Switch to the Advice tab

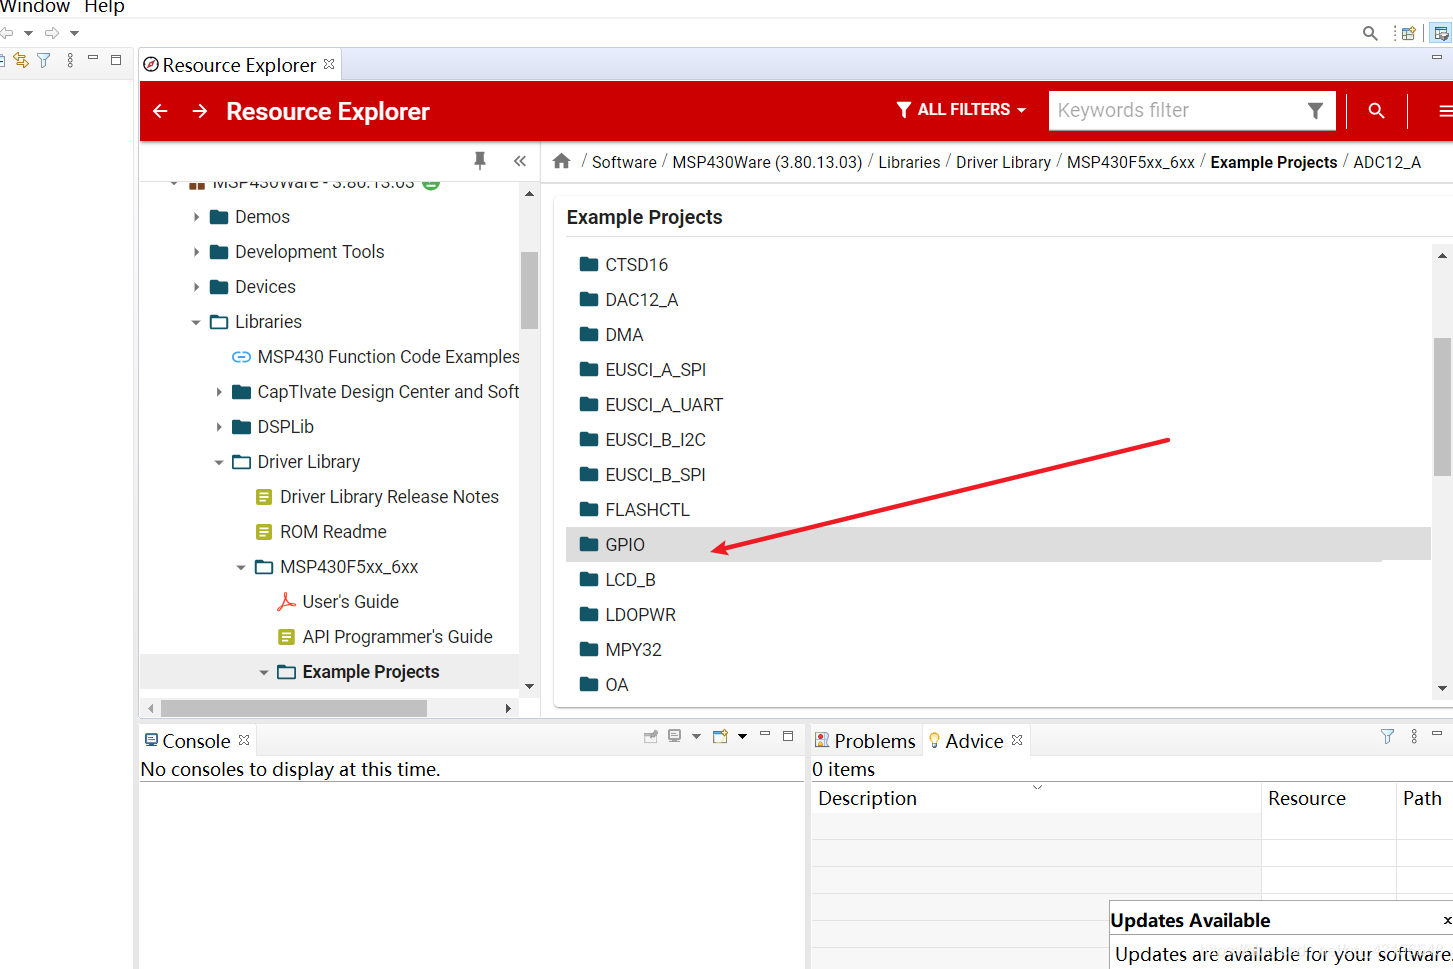(974, 741)
